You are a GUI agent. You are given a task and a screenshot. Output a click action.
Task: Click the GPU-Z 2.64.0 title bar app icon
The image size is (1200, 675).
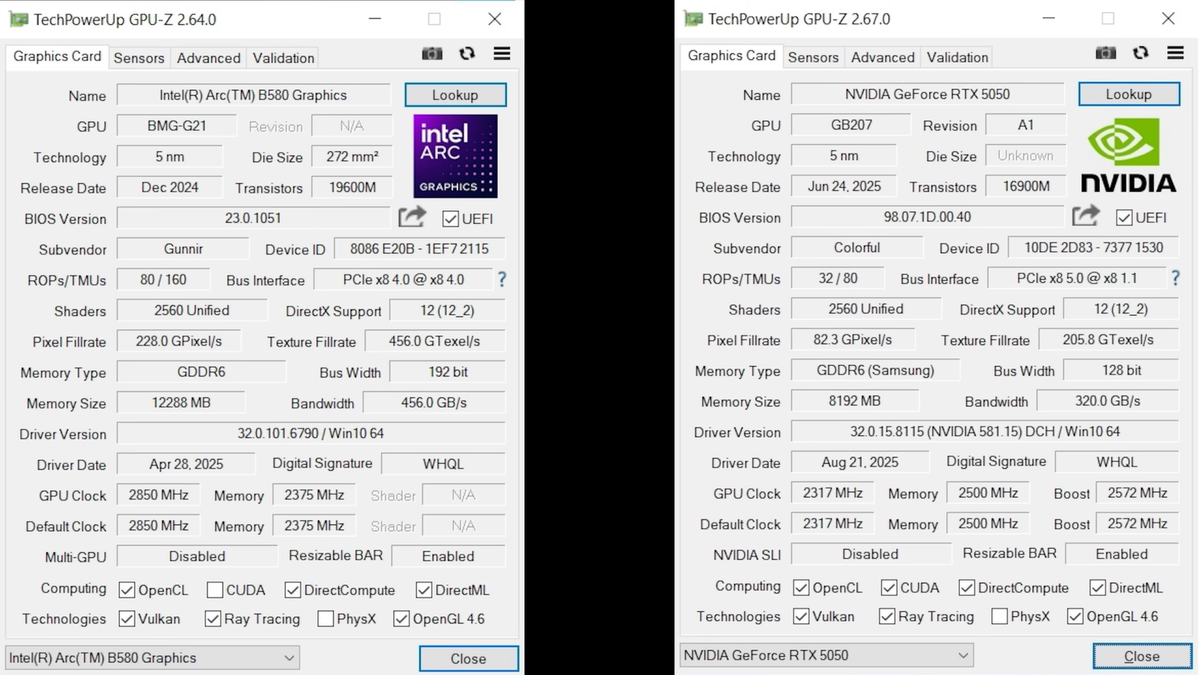click(x=19, y=19)
